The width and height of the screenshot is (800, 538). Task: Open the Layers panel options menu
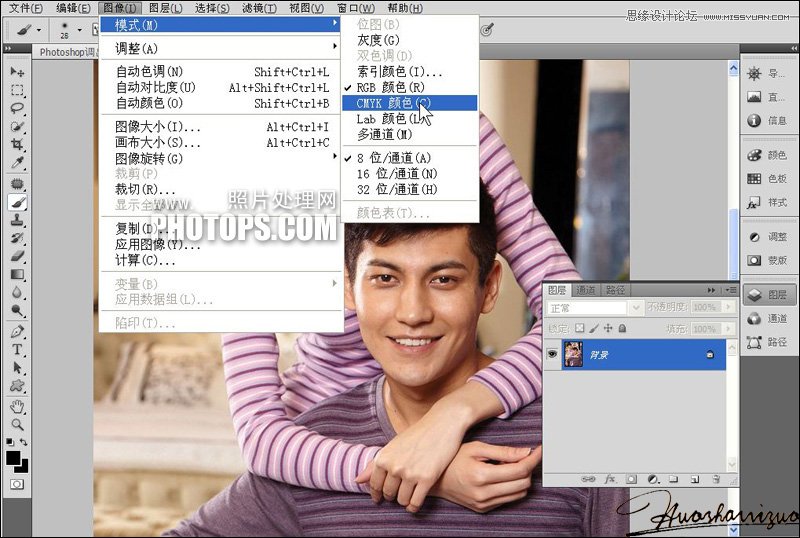click(731, 290)
